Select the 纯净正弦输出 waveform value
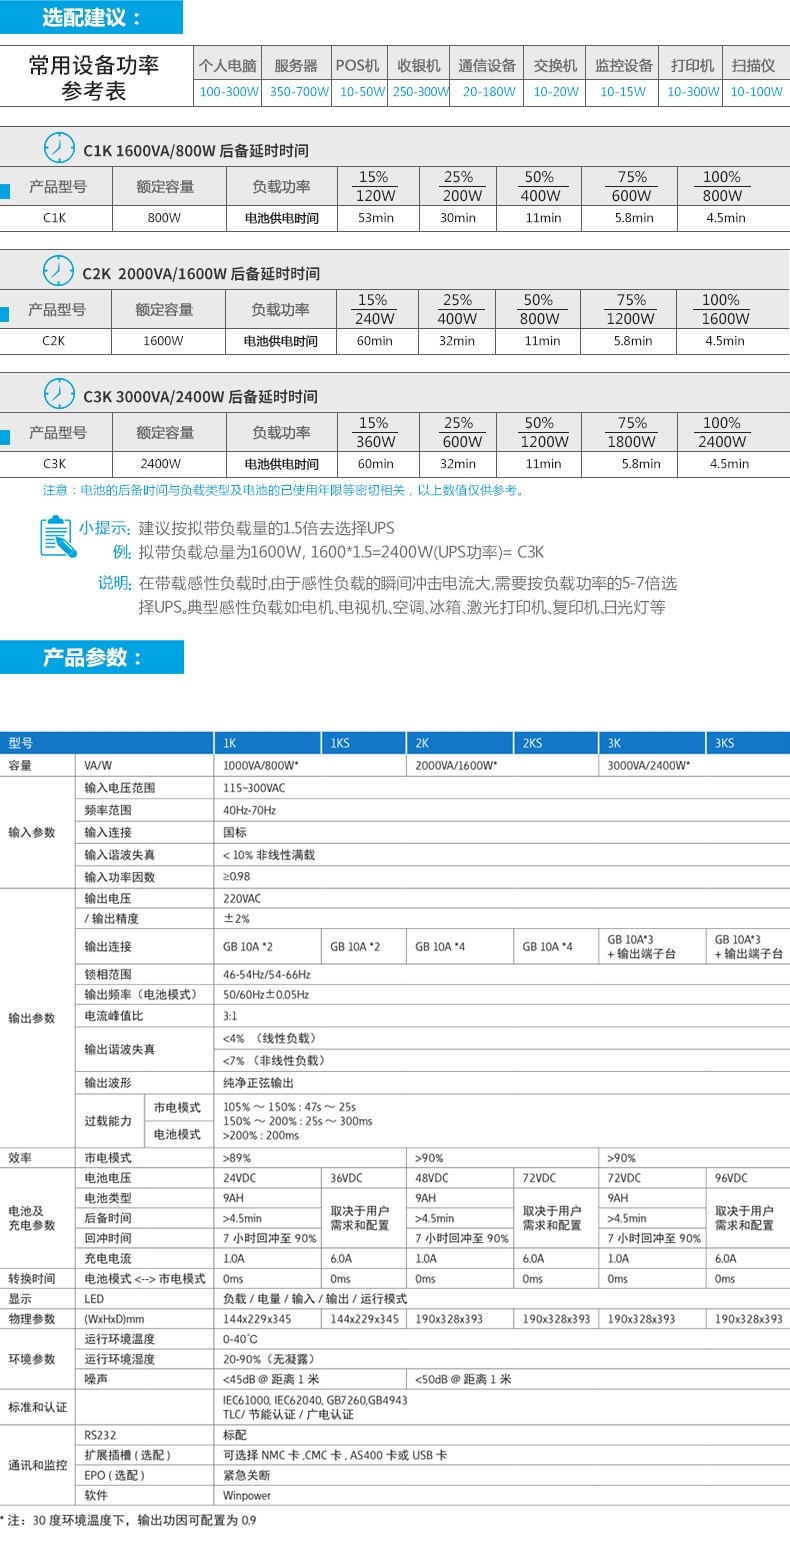Image resolution: width=790 pixels, height=1541 pixels. pos(258,1083)
